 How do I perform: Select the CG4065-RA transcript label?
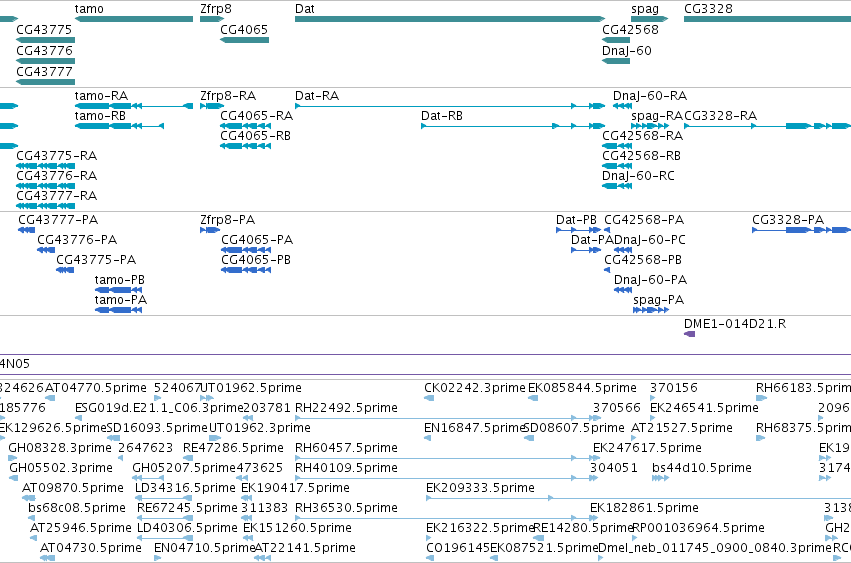pyautogui.click(x=256, y=116)
